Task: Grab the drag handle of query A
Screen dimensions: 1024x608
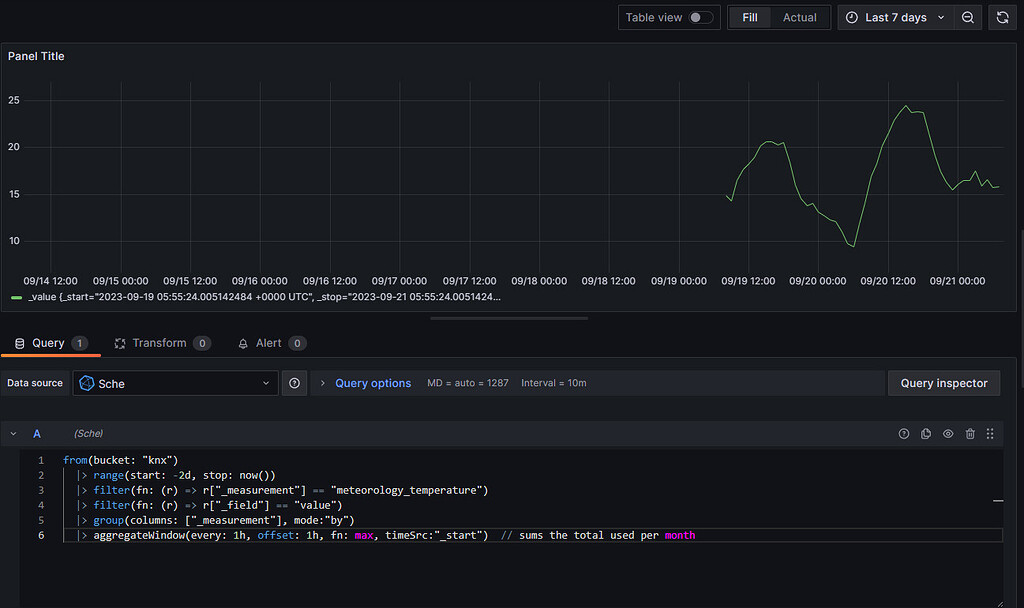Action: (990, 433)
